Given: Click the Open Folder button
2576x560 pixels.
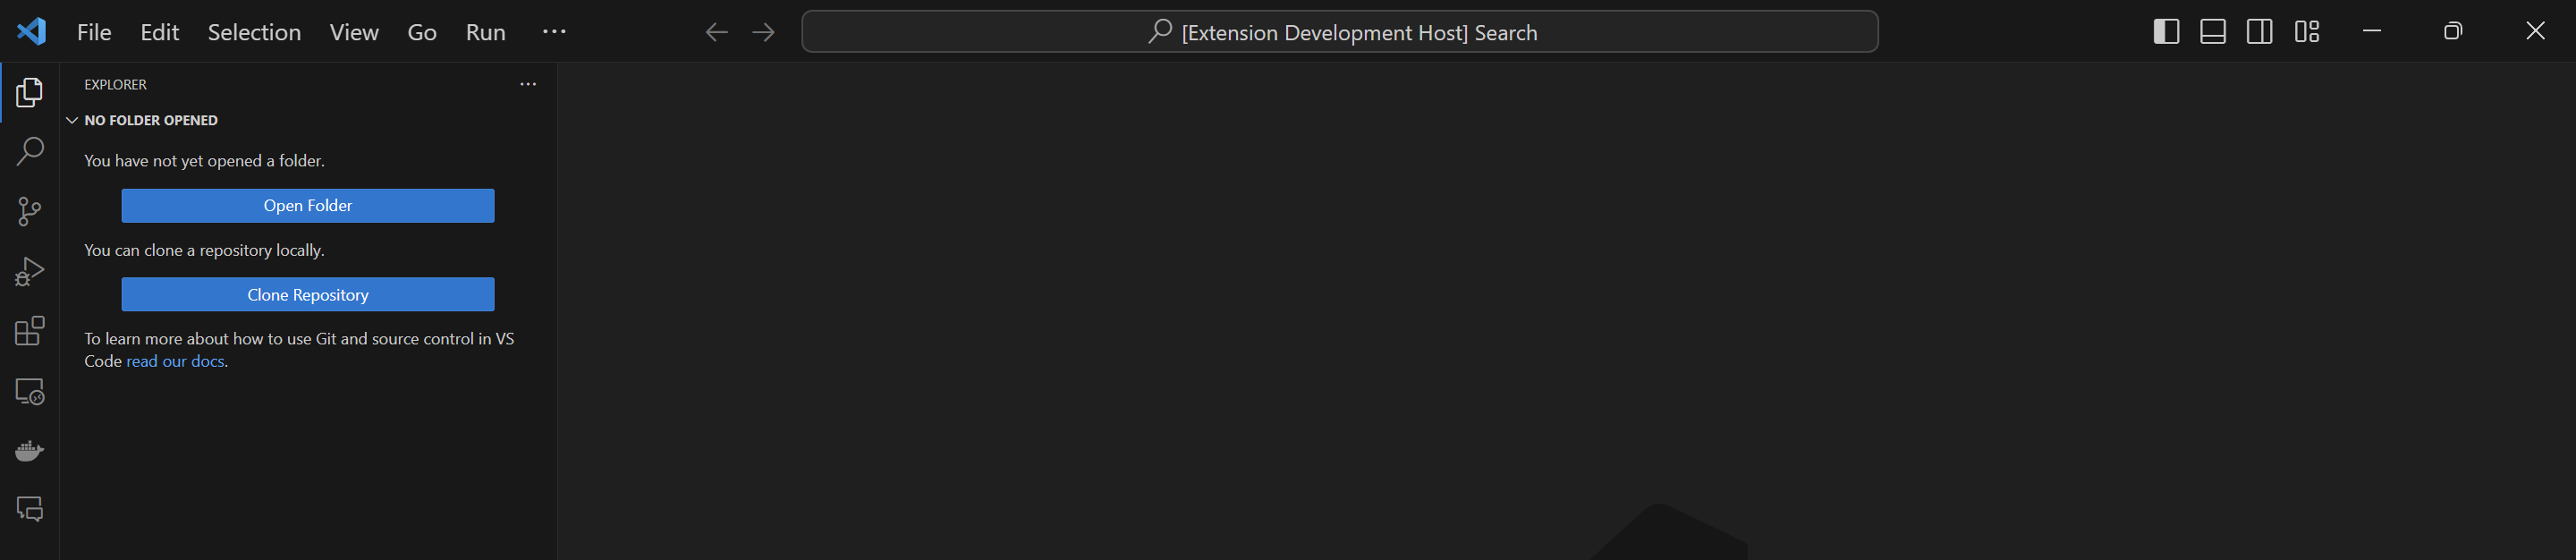Looking at the screenshot, I should pyautogui.click(x=308, y=206).
